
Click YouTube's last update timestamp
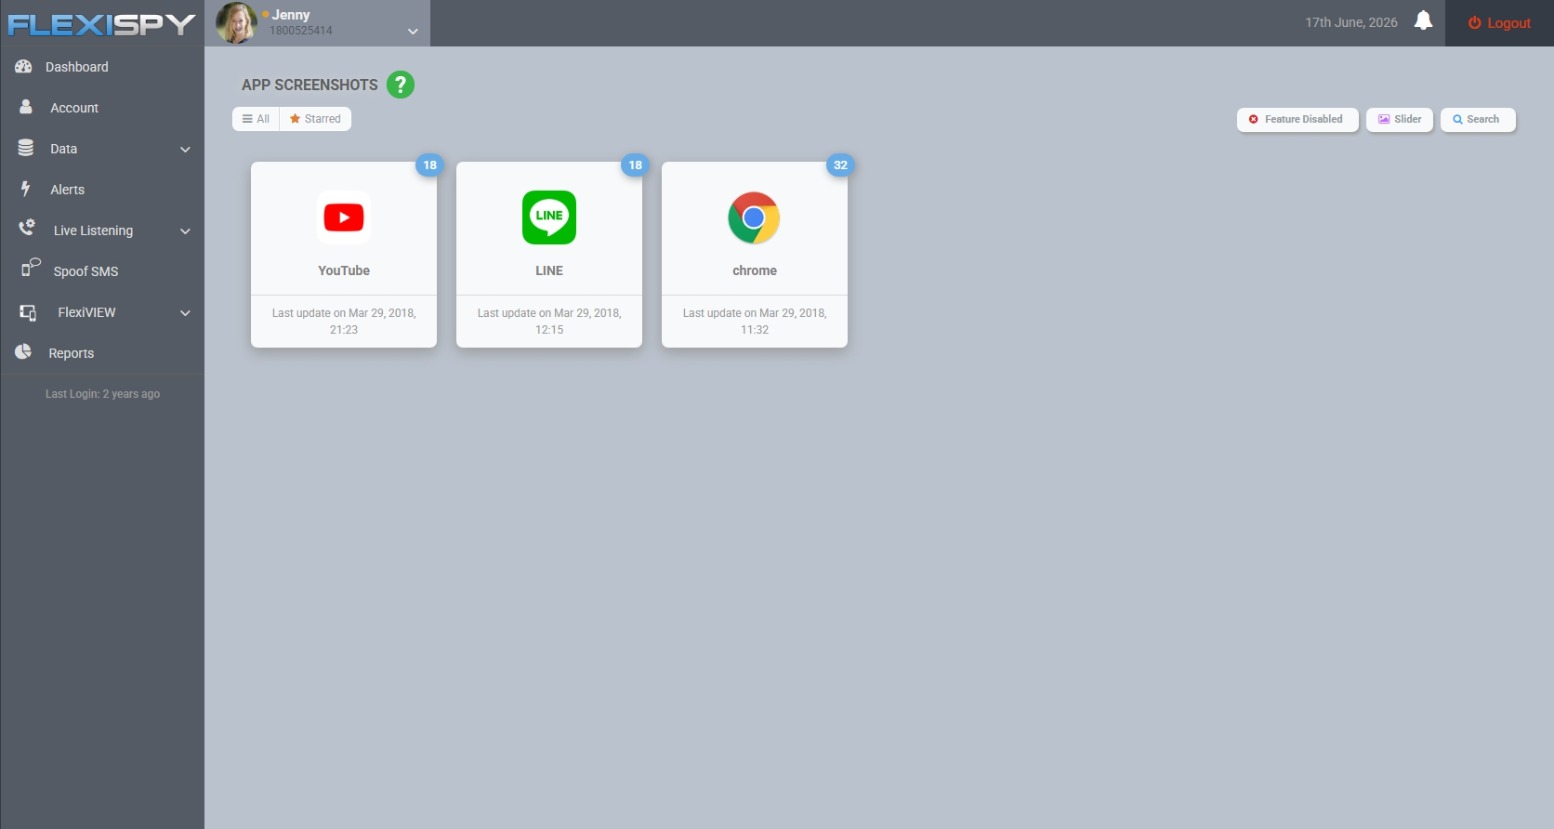pos(344,321)
